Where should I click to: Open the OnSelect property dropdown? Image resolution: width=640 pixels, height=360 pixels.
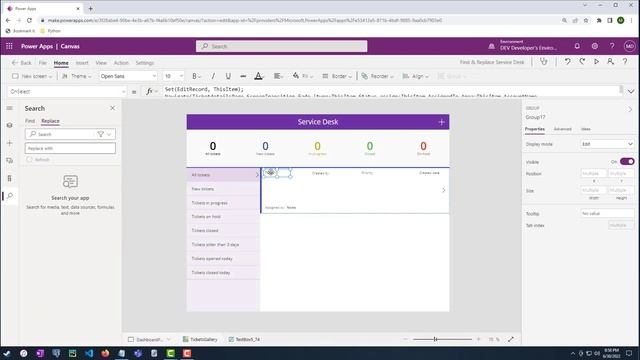point(67,91)
